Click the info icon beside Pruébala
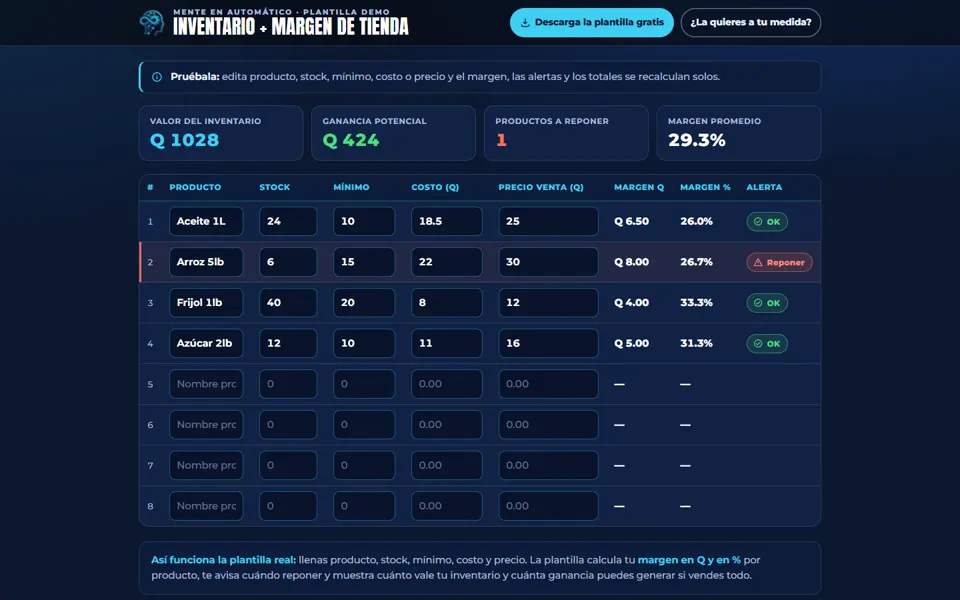 [x=157, y=77]
